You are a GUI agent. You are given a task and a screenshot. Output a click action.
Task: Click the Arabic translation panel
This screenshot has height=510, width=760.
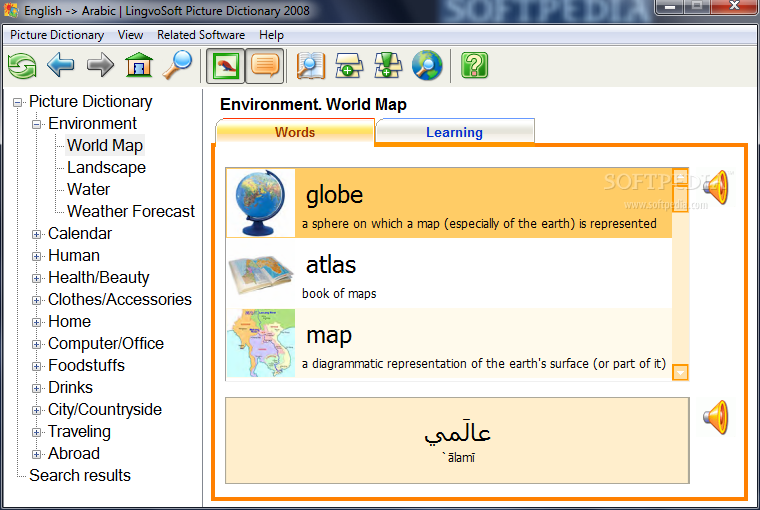pyautogui.click(x=457, y=441)
